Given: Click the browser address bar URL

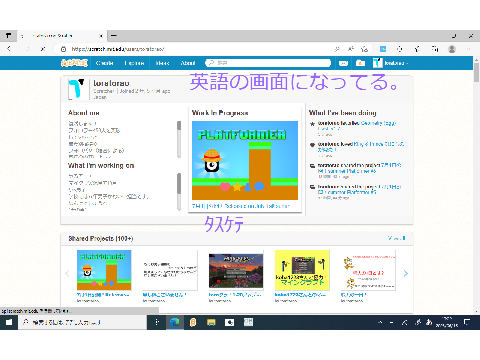Looking at the screenshot, I should pyautogui.click(x=118, y=49).
